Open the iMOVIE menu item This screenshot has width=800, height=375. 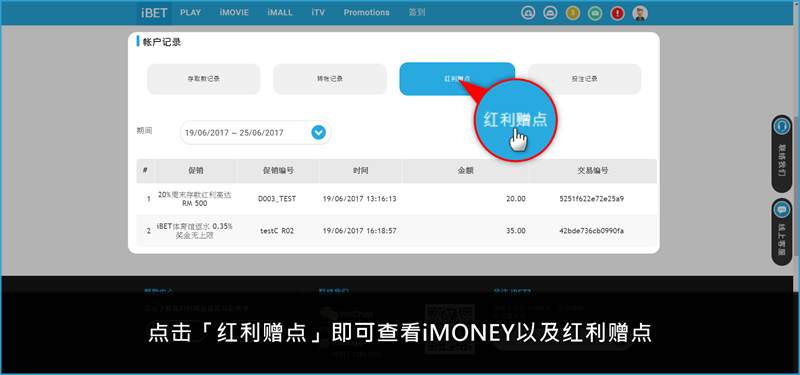(x=234, y=13)
